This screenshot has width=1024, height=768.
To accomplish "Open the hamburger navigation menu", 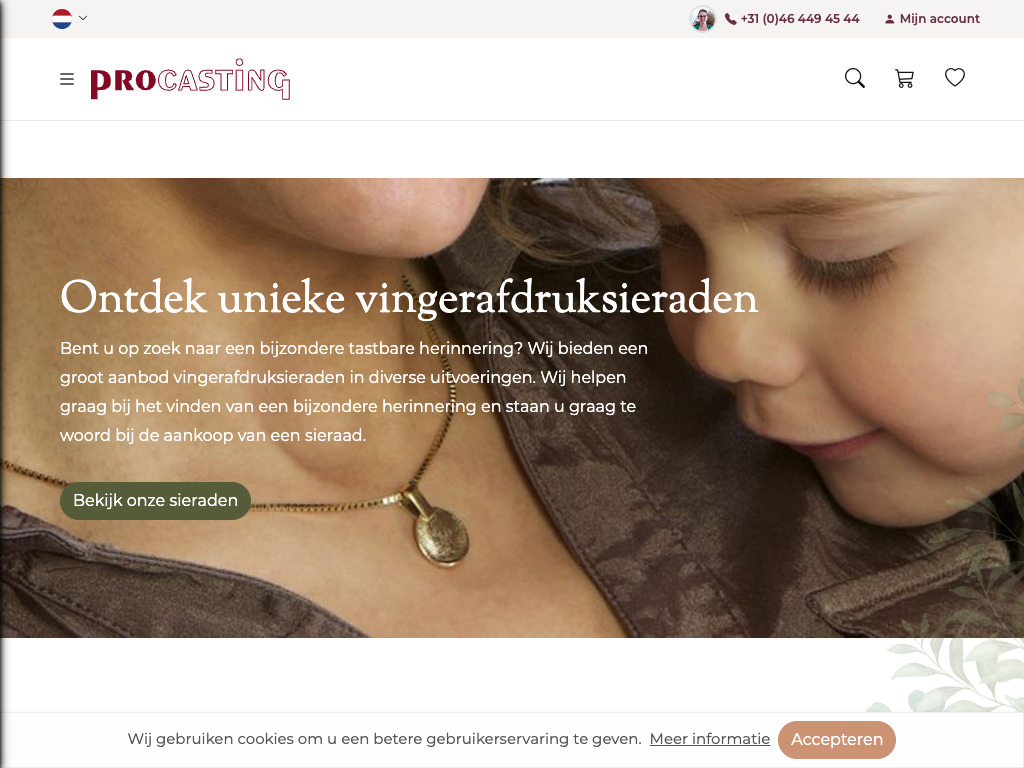I will pos(67,79).
